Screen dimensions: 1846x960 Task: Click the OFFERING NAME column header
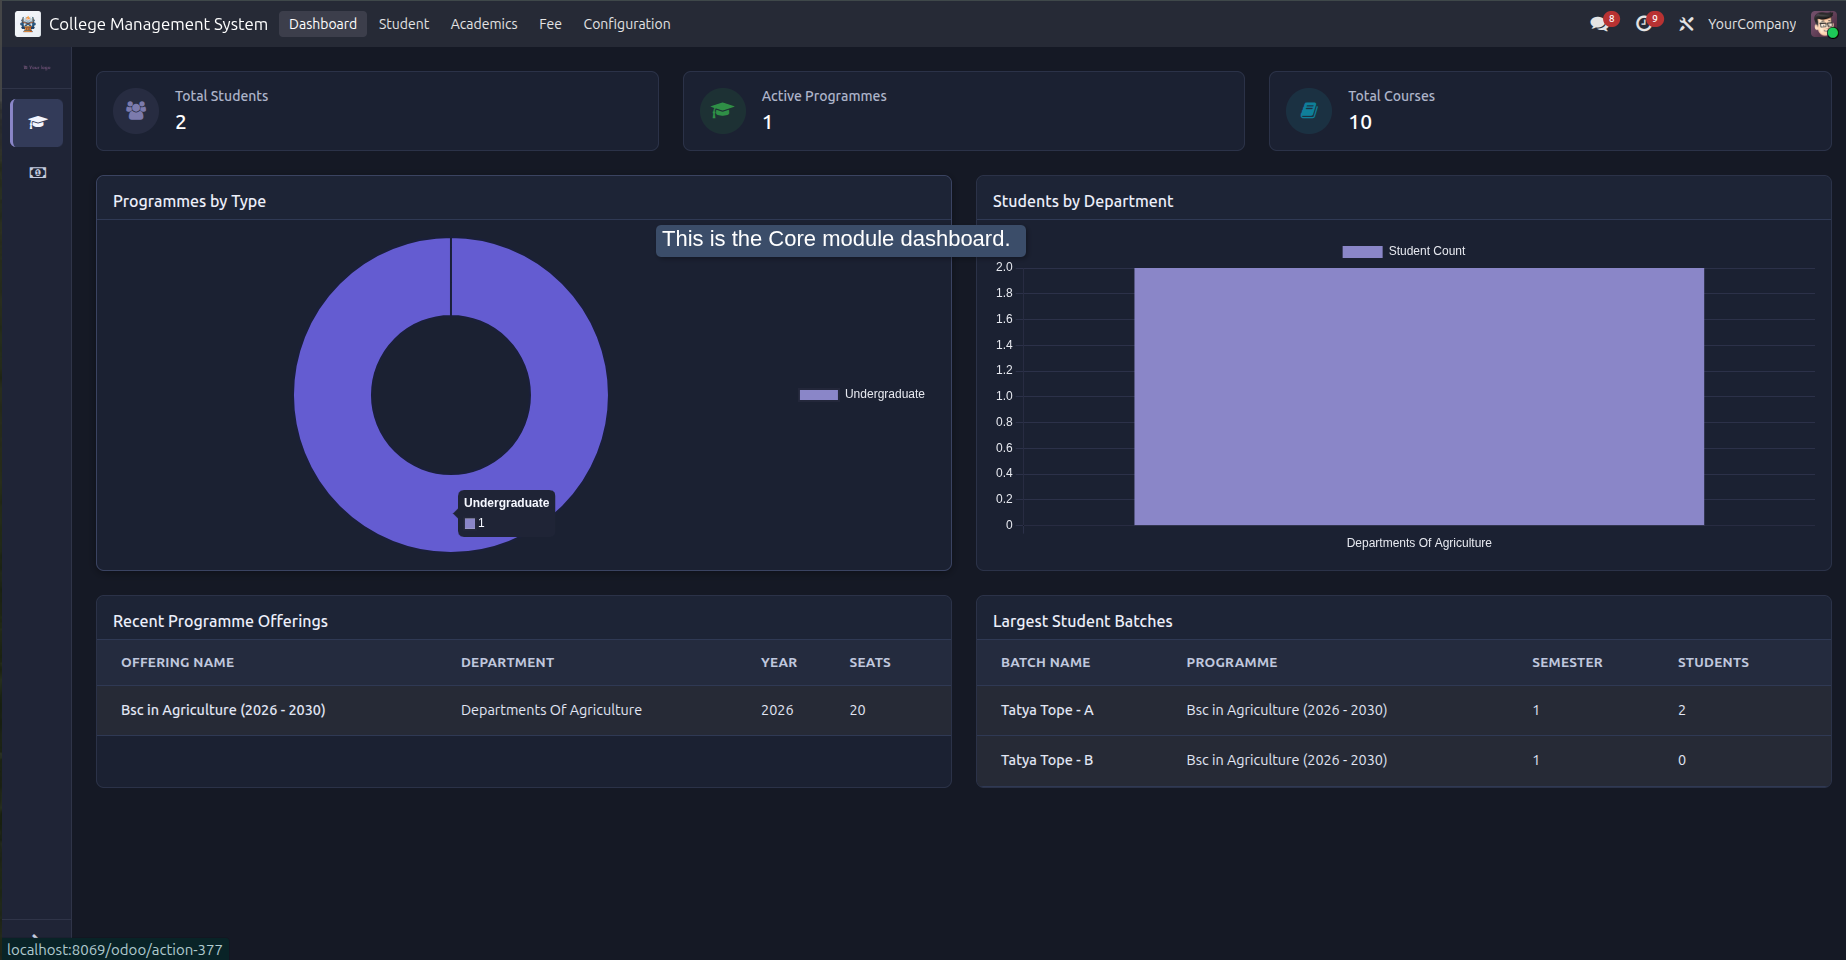[178, 663]
